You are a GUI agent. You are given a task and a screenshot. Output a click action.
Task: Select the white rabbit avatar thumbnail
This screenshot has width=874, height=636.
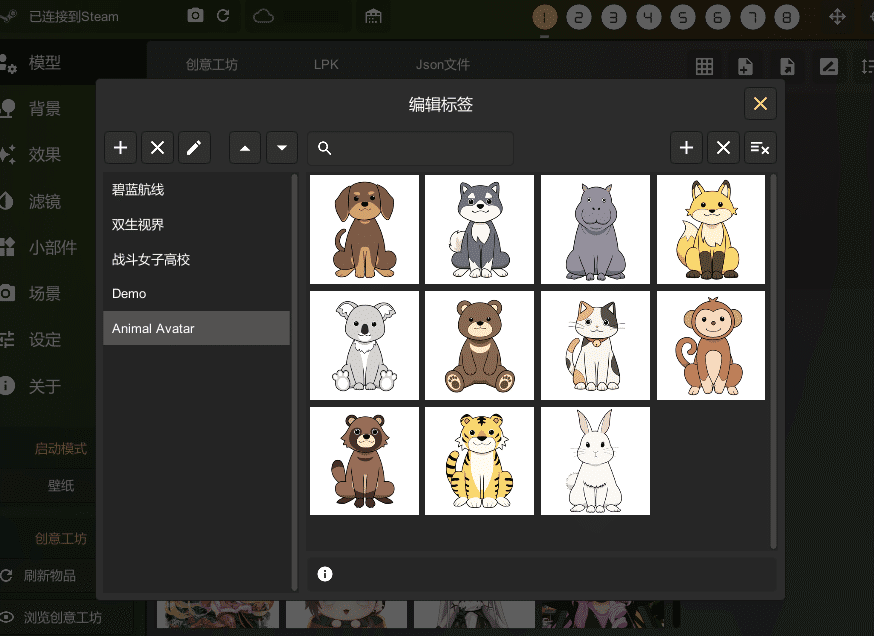click(595, 461)
